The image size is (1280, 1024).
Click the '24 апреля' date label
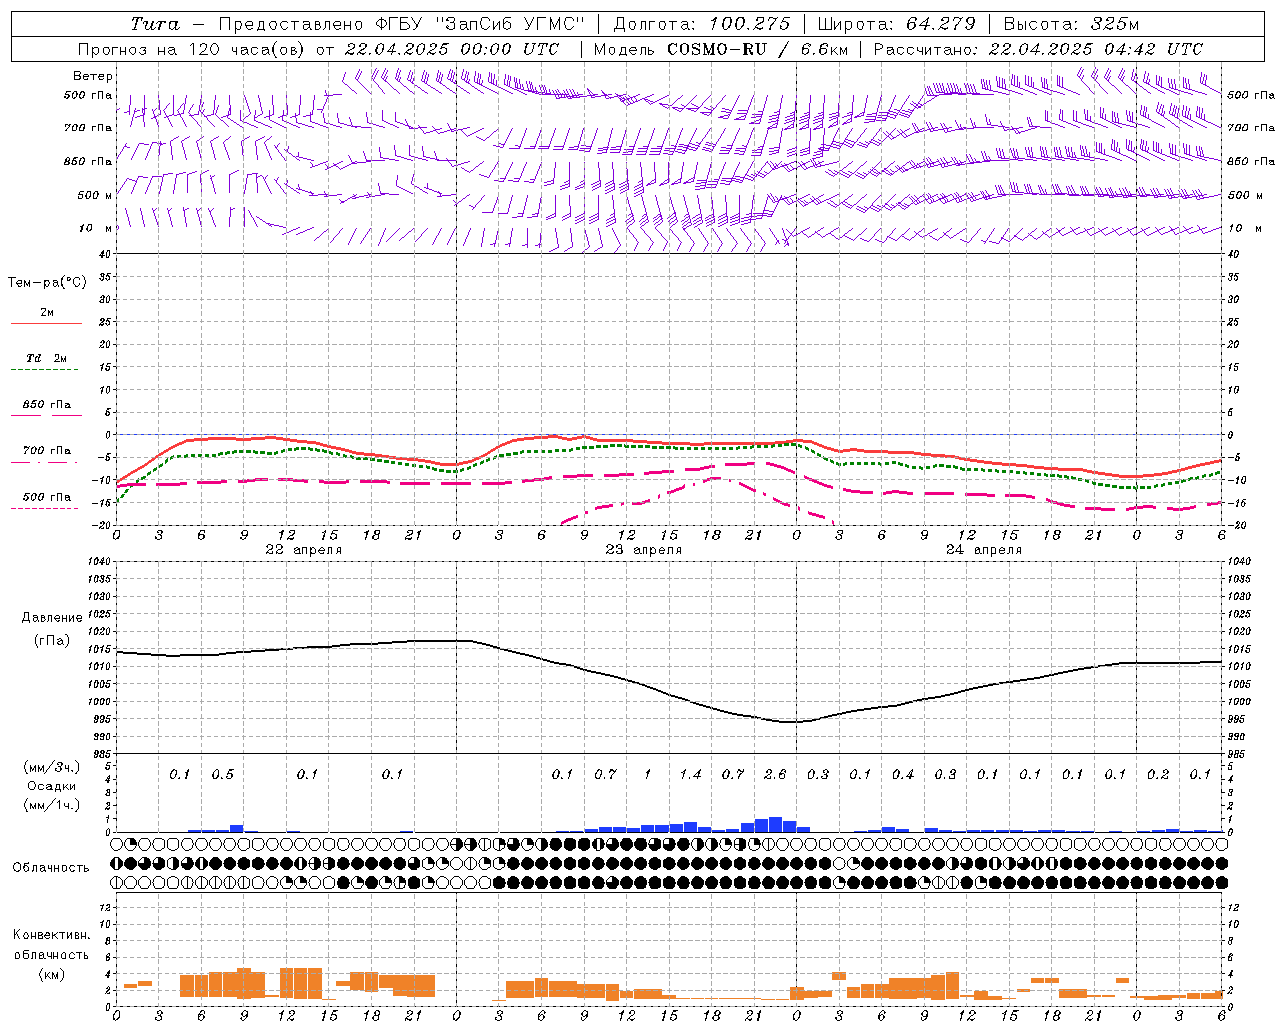(984, 549)
